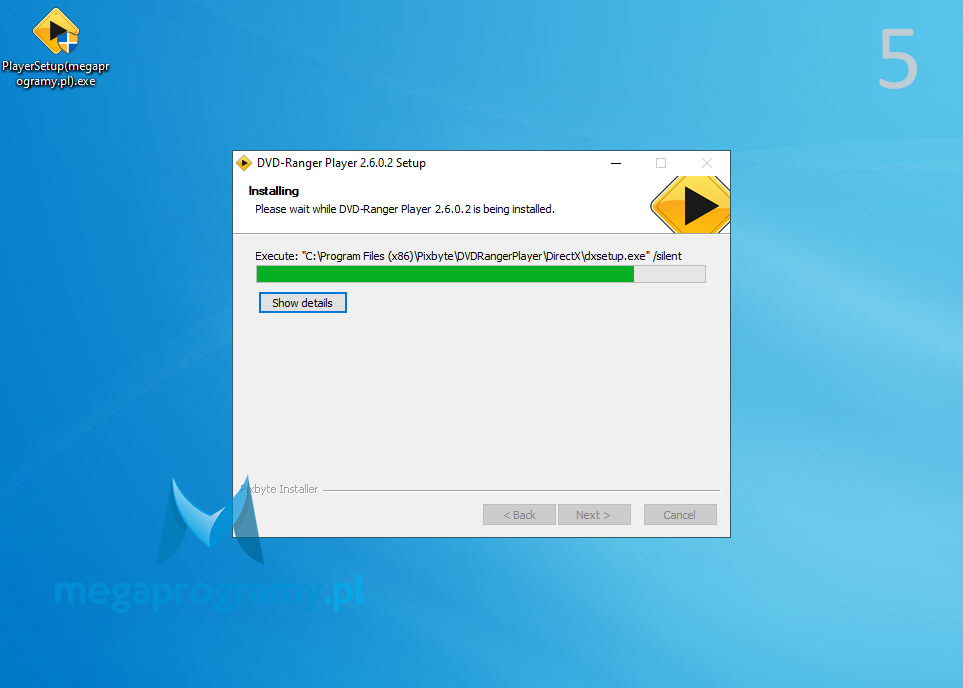Viewport: 963px width, 688px height.
Task: Click the Execute dxsetup.exe status line
Action: pos(469,256)
